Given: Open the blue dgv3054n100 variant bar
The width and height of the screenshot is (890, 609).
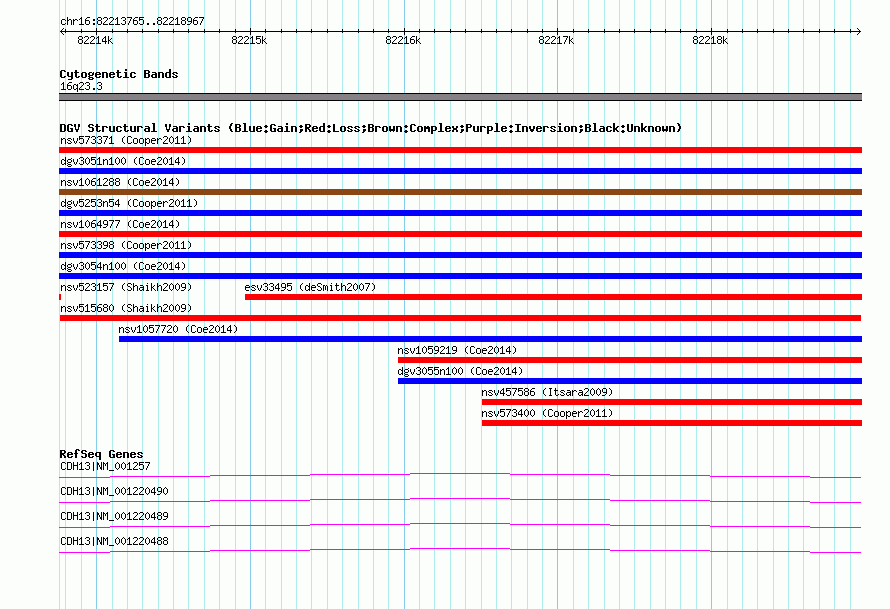Looking at the screenshot, I should [460, 276].
